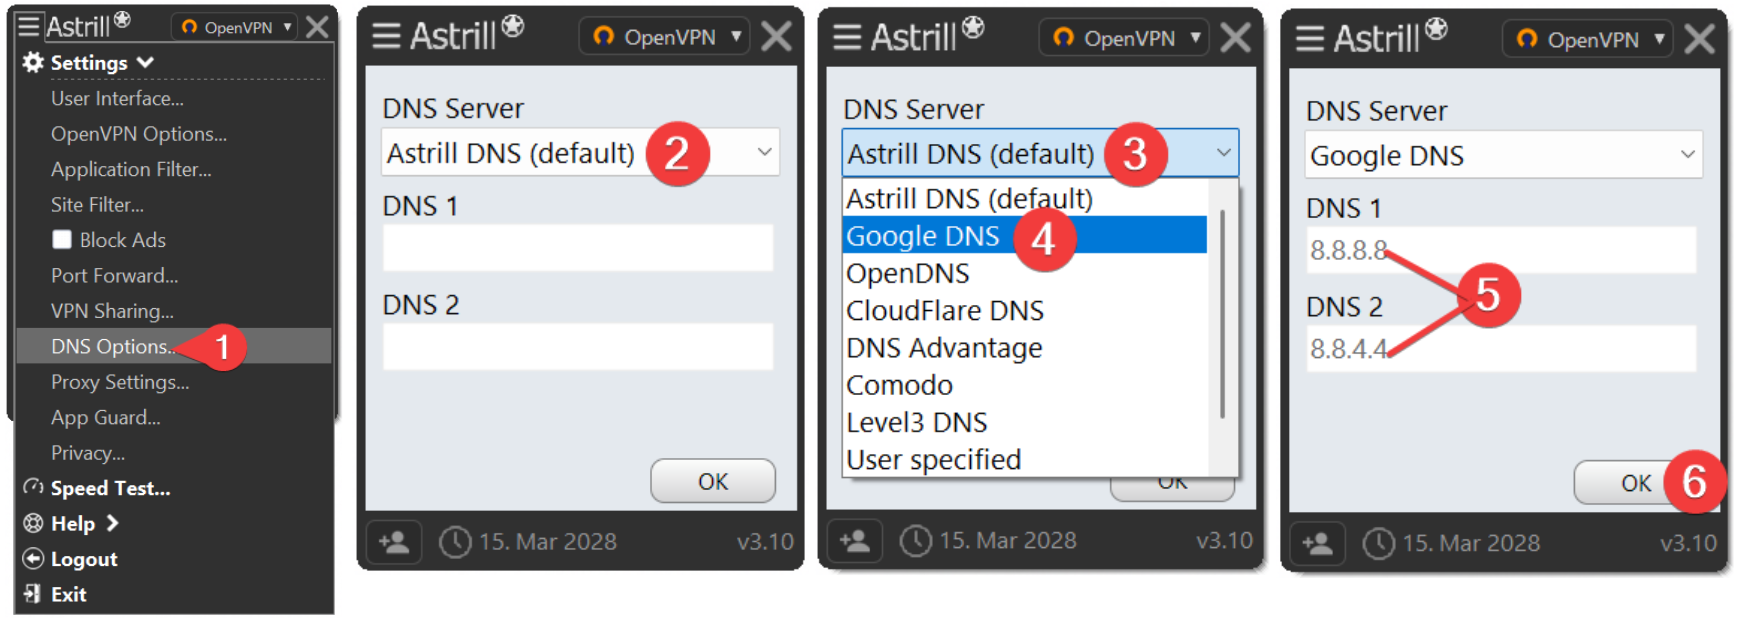Click the Speed Test gauge icon
The height and width of the screenshot is (618, 1740).
pos(33,487)
